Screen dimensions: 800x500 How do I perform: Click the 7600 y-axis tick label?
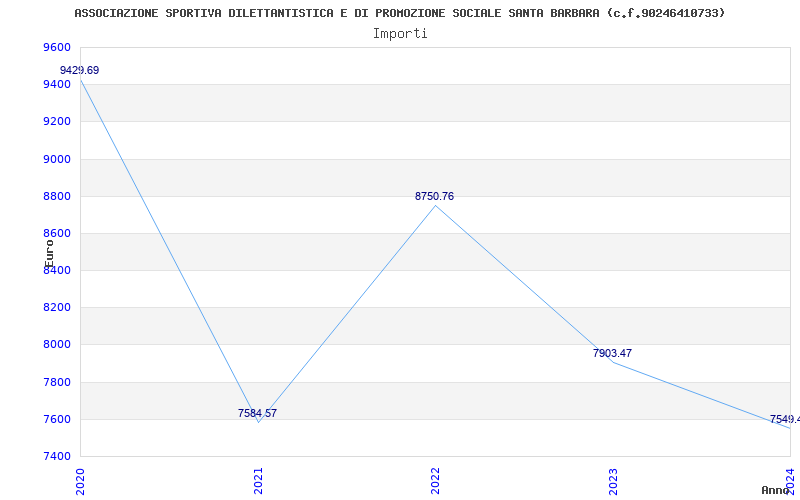coord(58,419)
